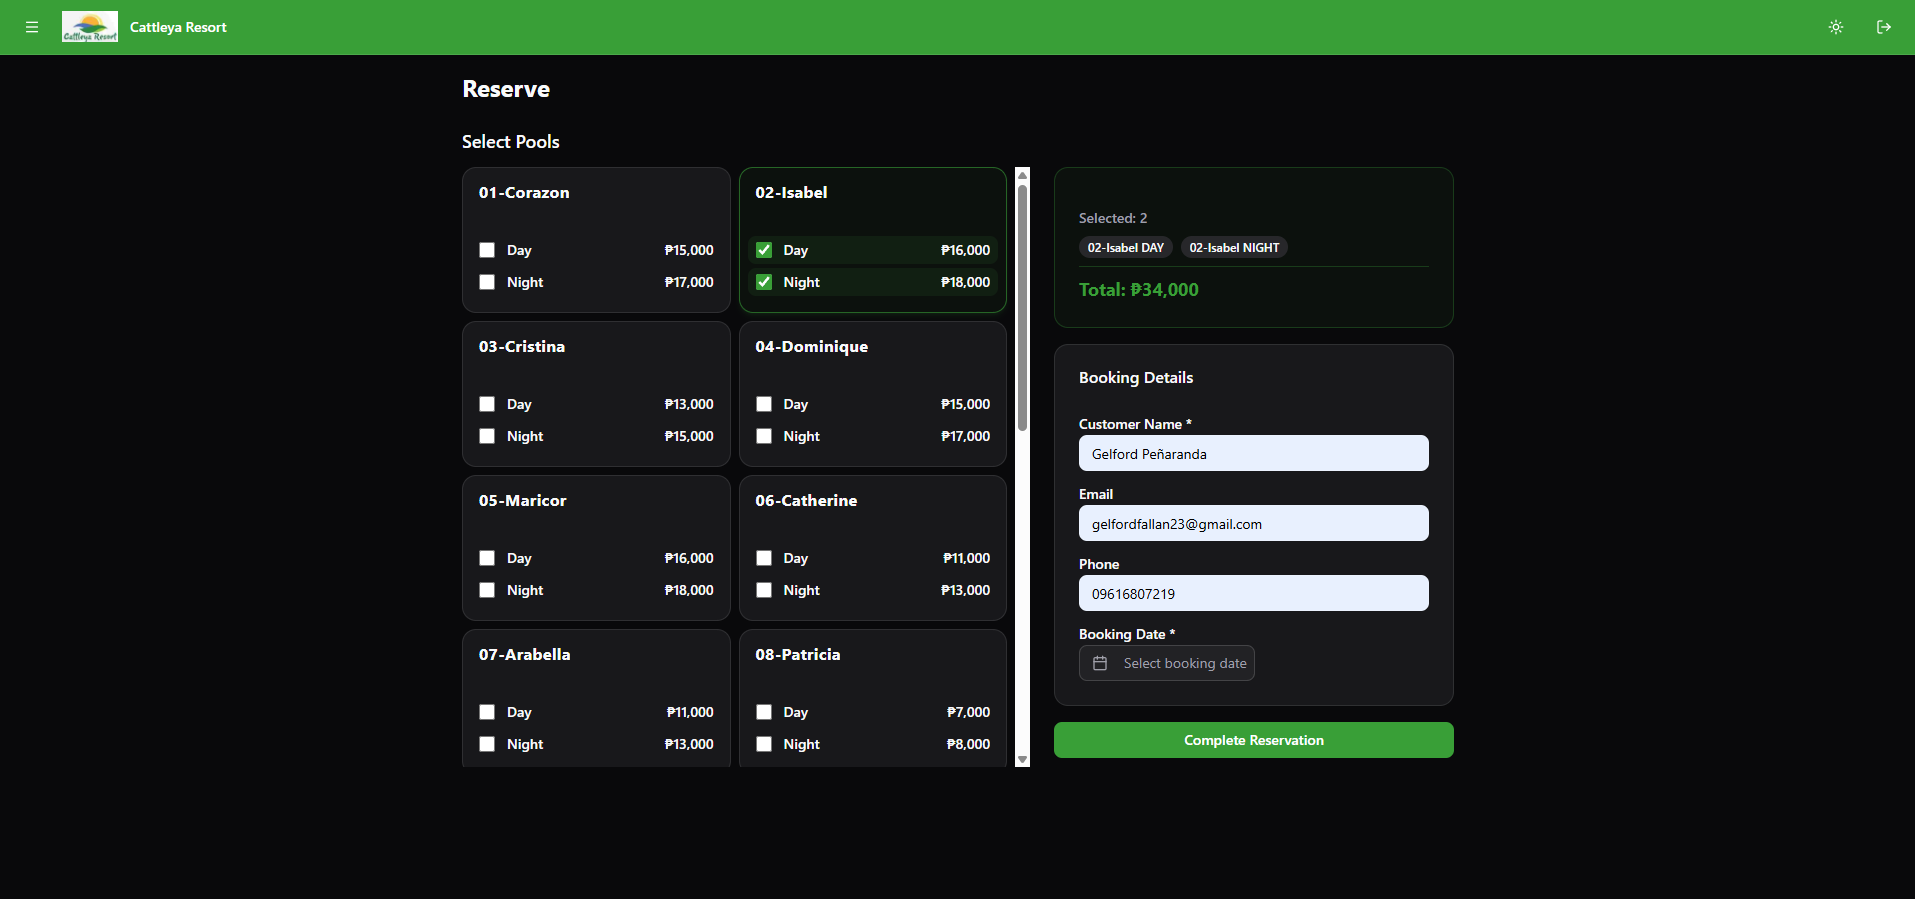1915x899 pixels.
Task: Check Day for 06-Catherine pool
Action: (764, 558)
